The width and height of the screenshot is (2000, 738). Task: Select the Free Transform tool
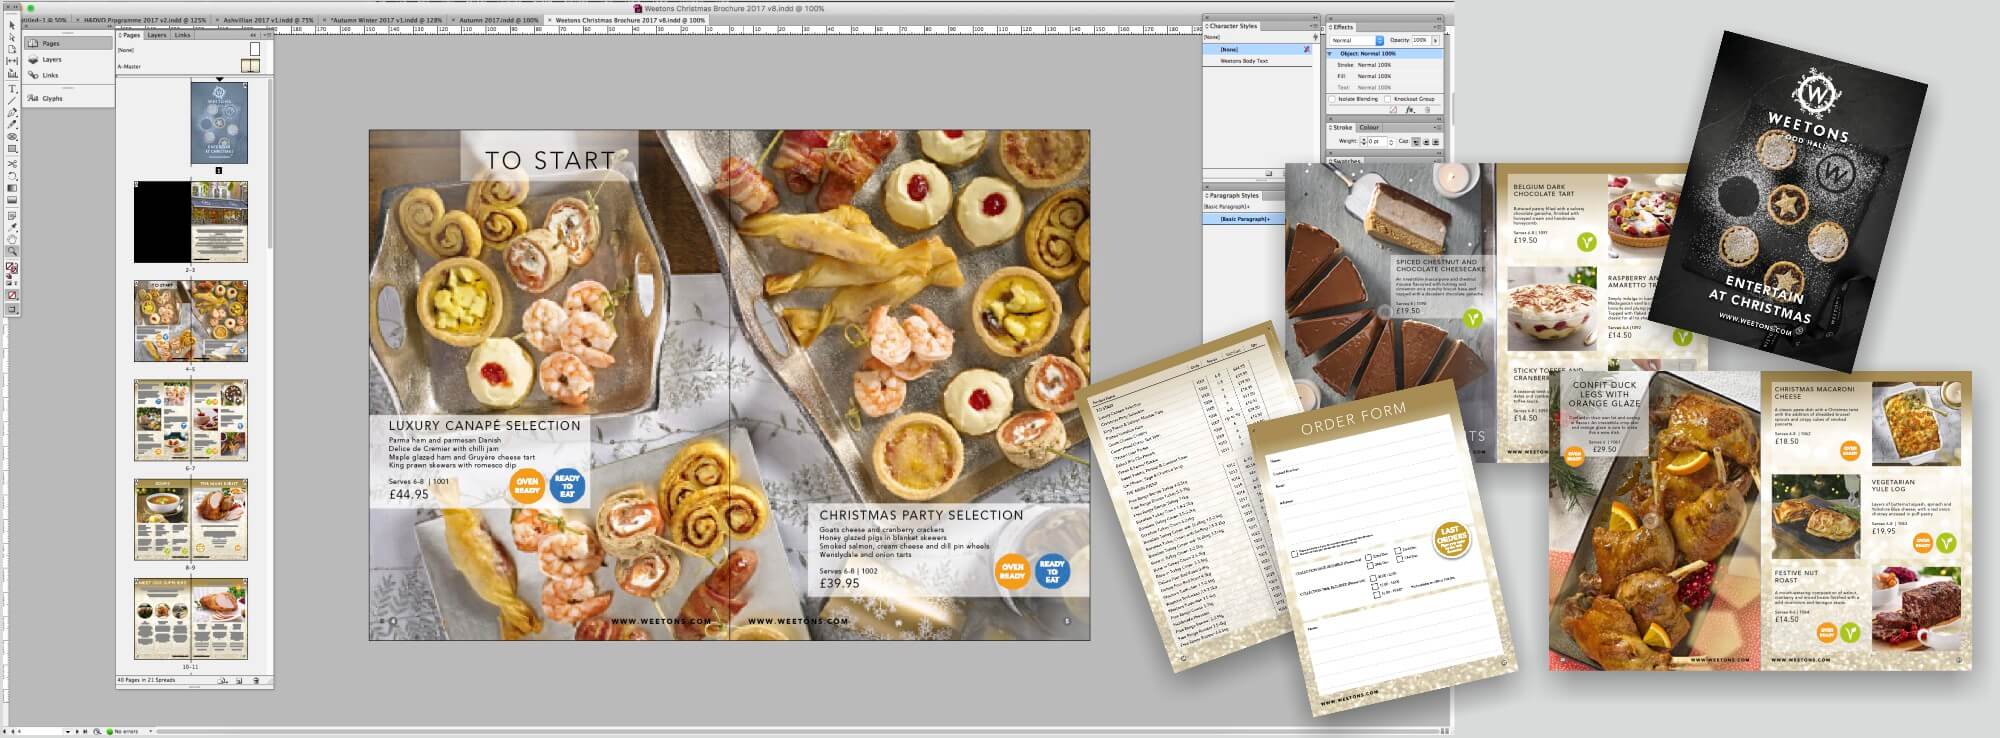pos(12,176)
